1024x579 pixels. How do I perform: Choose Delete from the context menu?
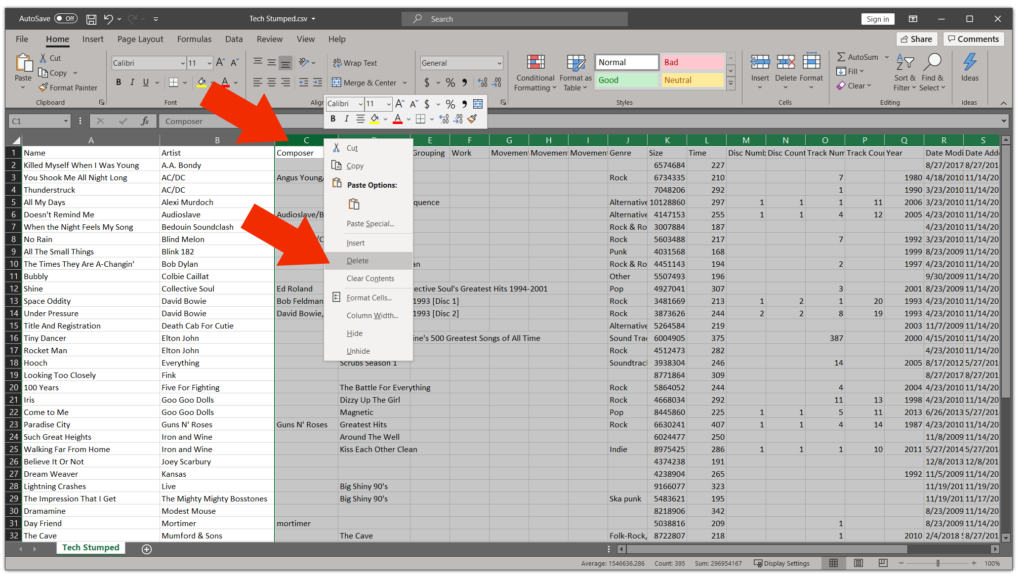[x=368, y=260]
